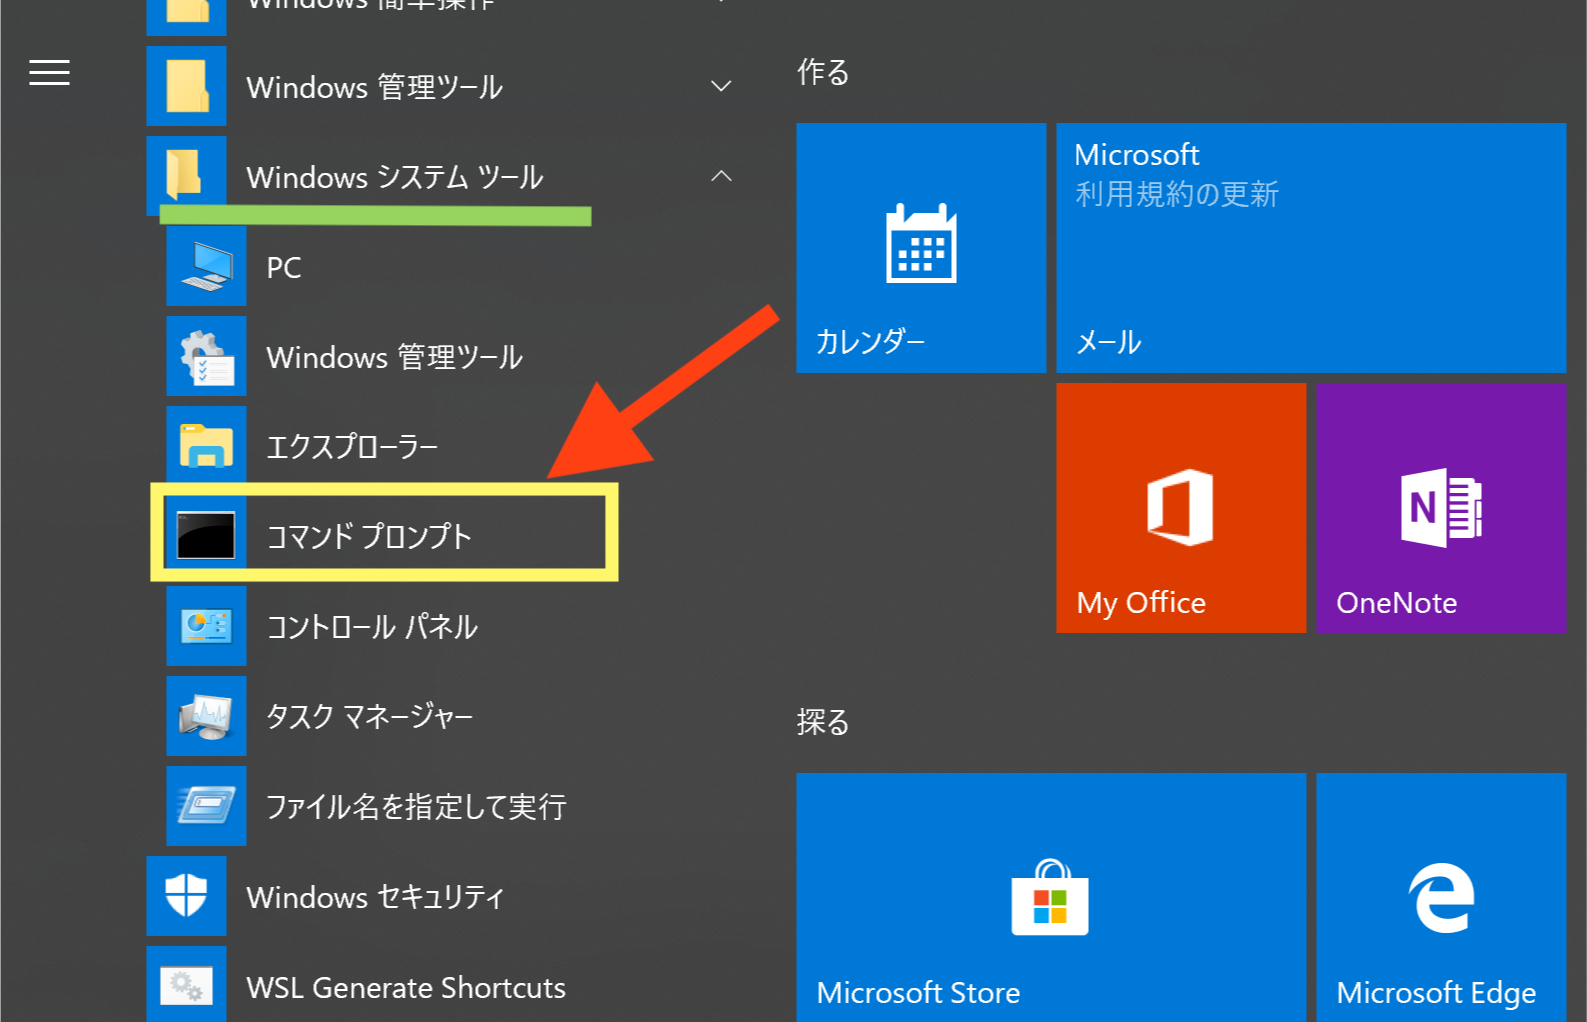Launch the エクスプローラー folder icon
The image size is (1587, 1022).
click(x=206, y=446)
